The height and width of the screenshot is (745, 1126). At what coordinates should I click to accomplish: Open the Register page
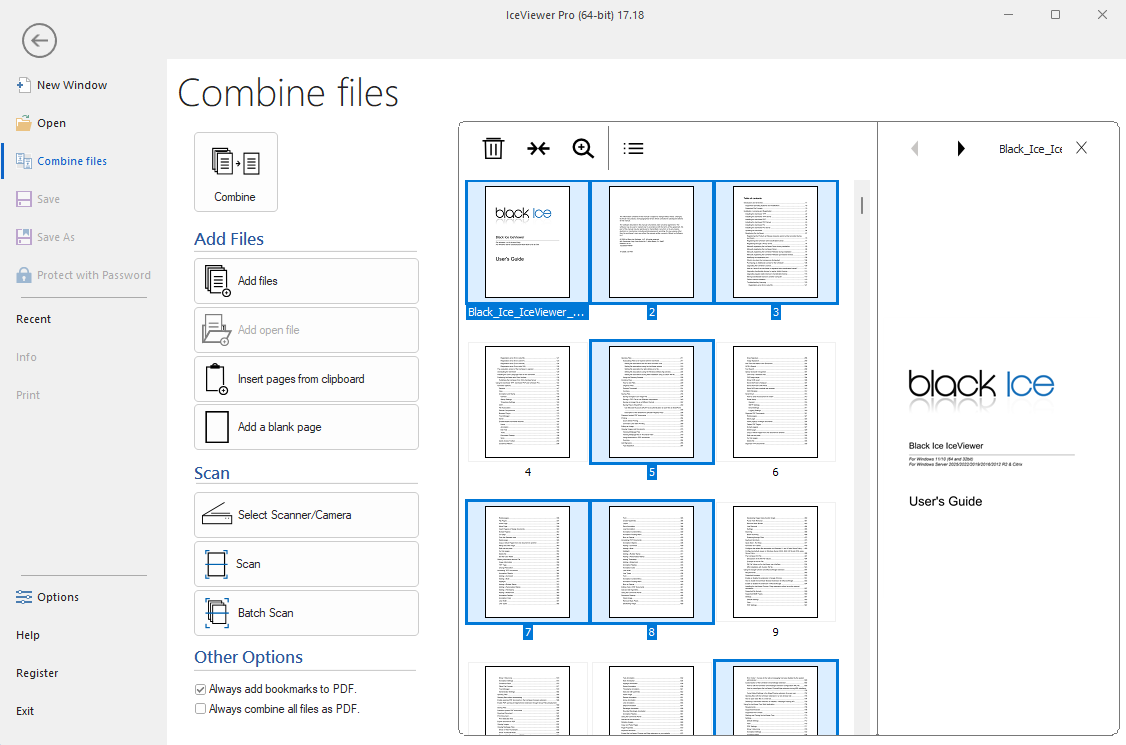coord(37,673)
